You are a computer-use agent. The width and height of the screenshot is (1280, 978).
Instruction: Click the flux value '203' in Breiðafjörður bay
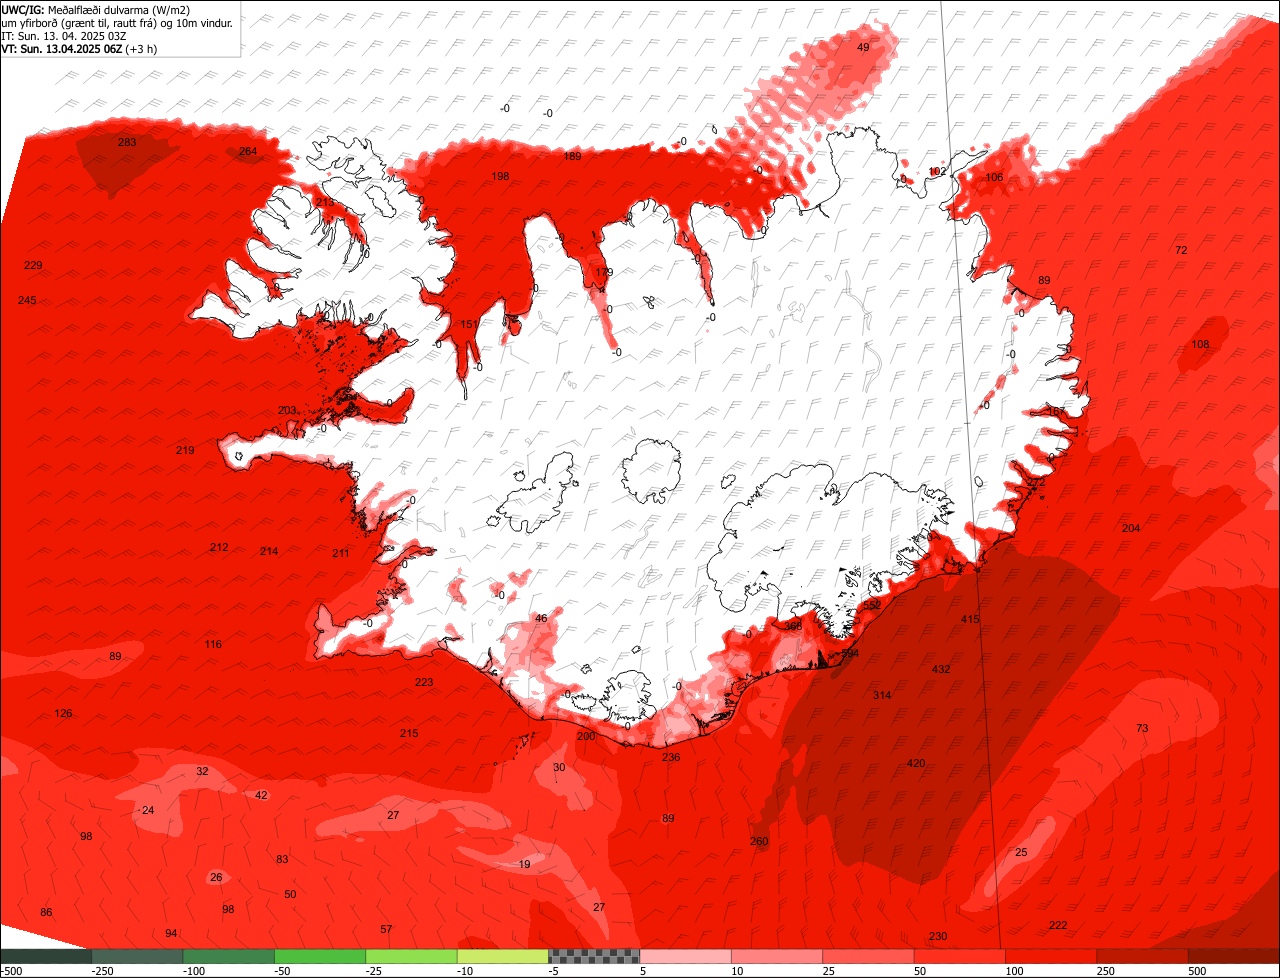coord(287,410)
